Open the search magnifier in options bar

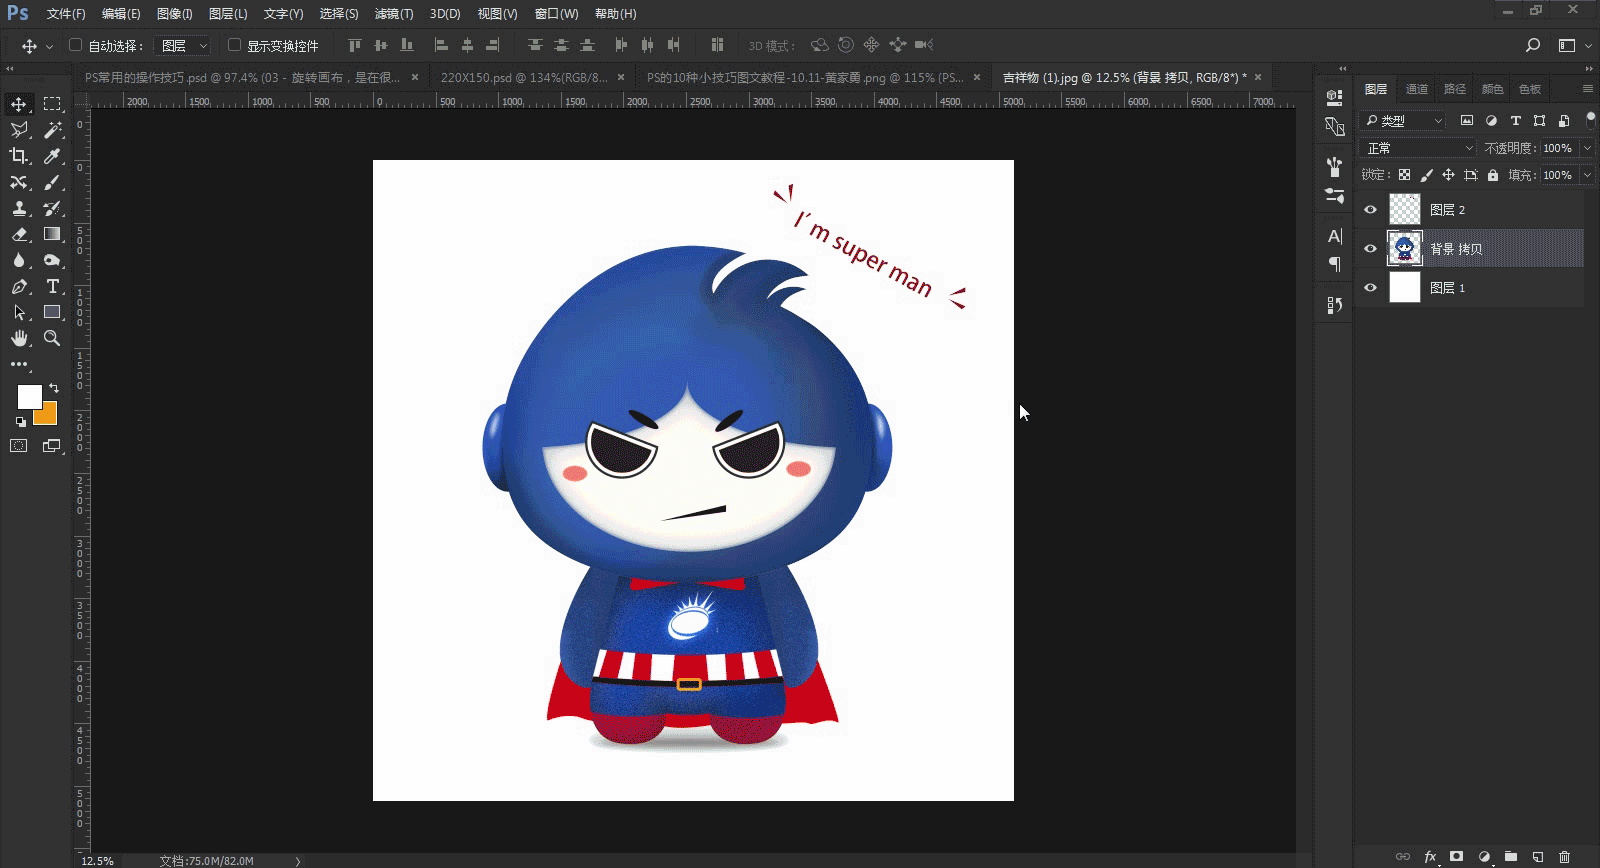tap(1533, 45)
